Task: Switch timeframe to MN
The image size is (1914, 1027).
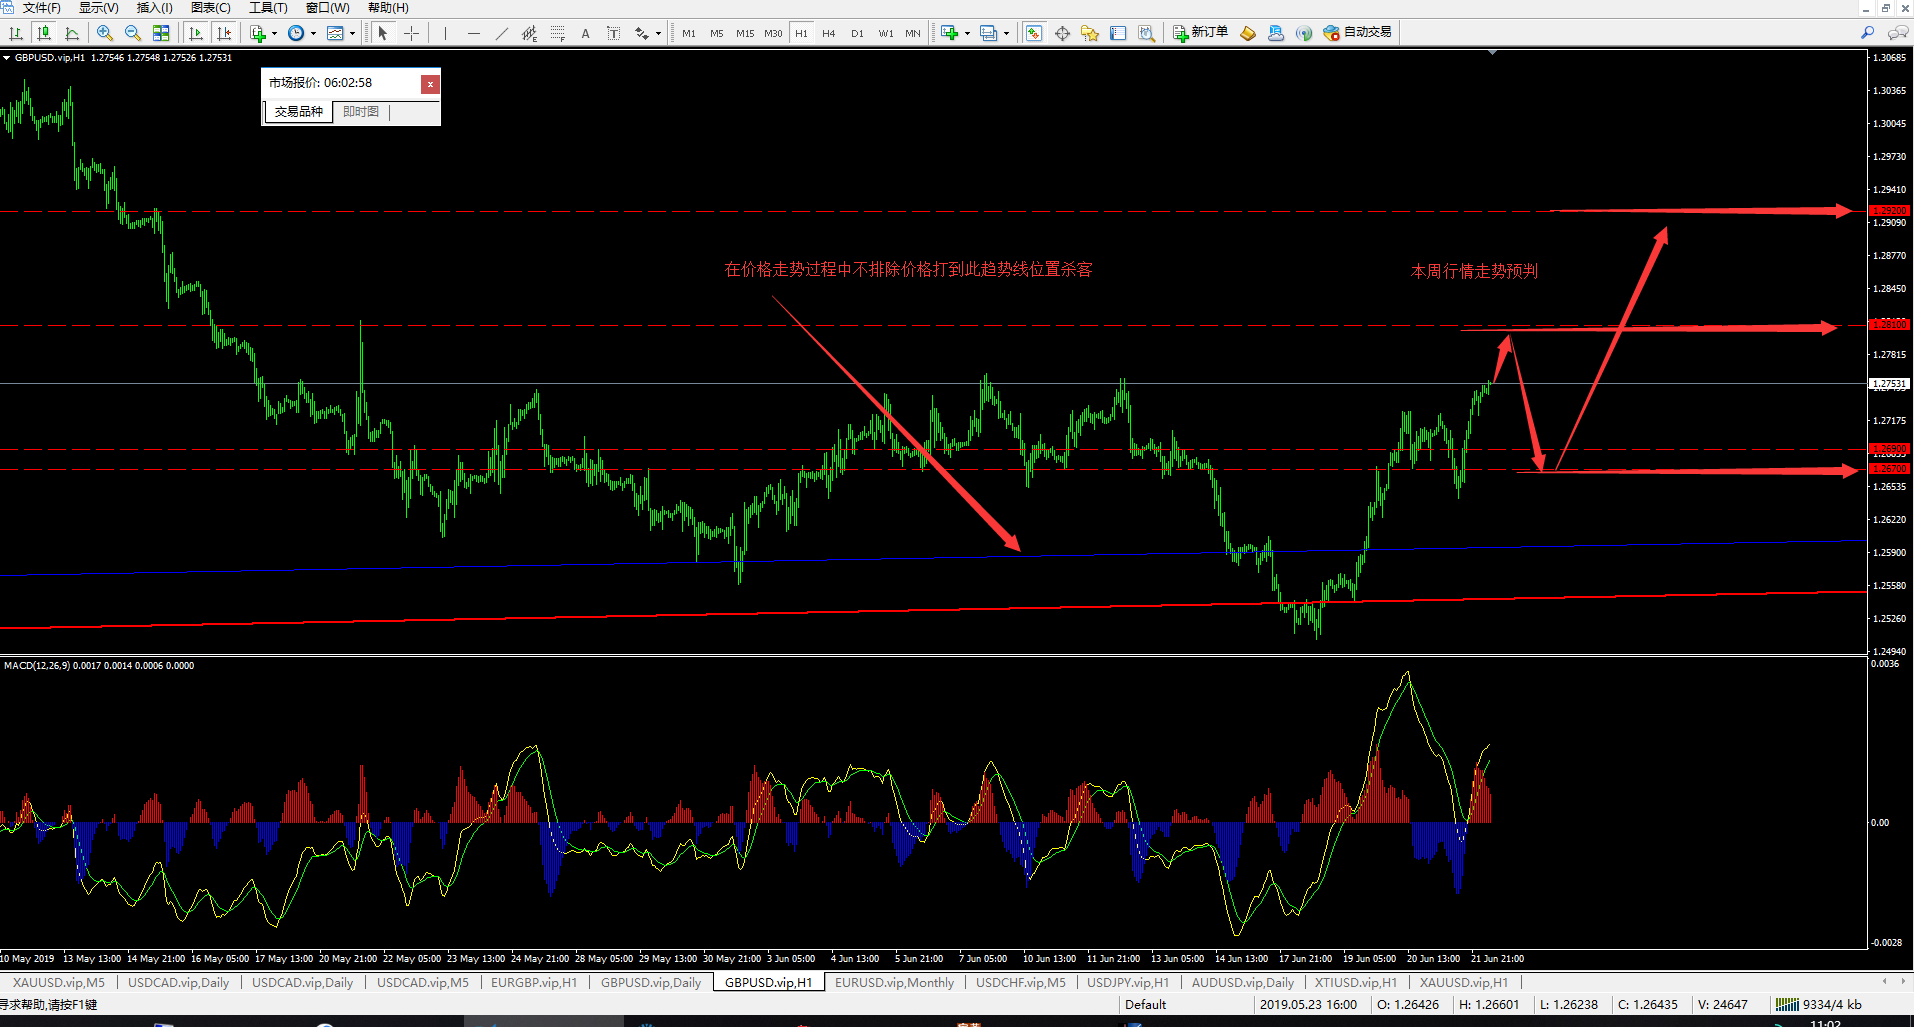Action: click(x=913, y=33)
